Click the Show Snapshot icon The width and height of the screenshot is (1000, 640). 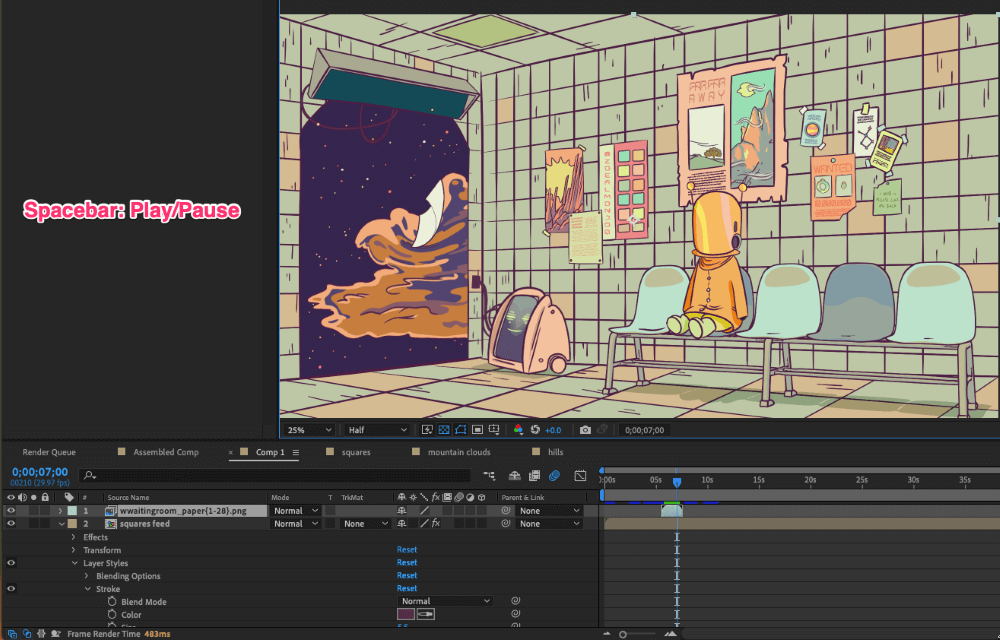click(x=603, y=430)
